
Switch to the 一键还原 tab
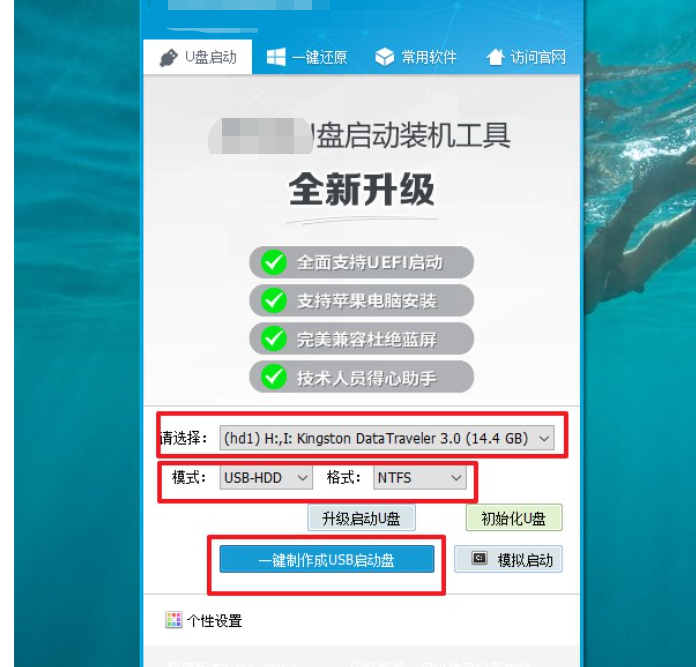point(307,57)
